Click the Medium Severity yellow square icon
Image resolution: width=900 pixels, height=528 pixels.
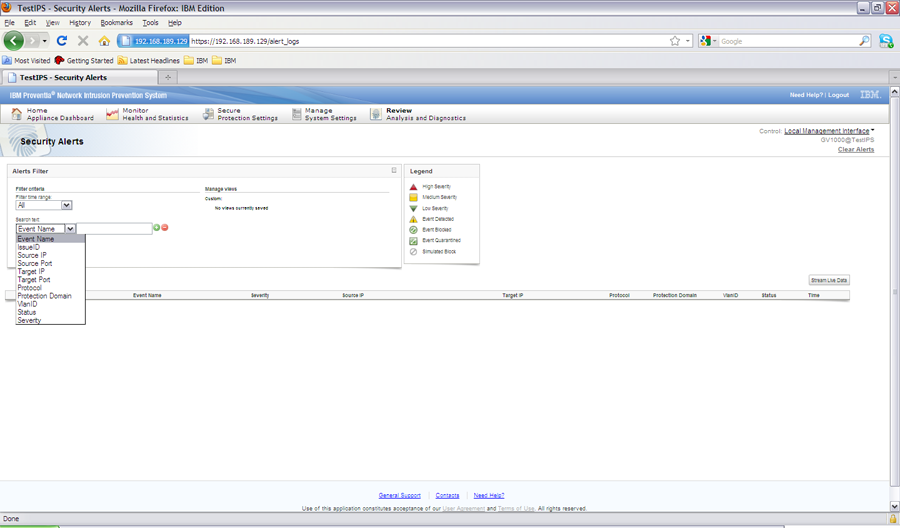[x=413, y=197]
